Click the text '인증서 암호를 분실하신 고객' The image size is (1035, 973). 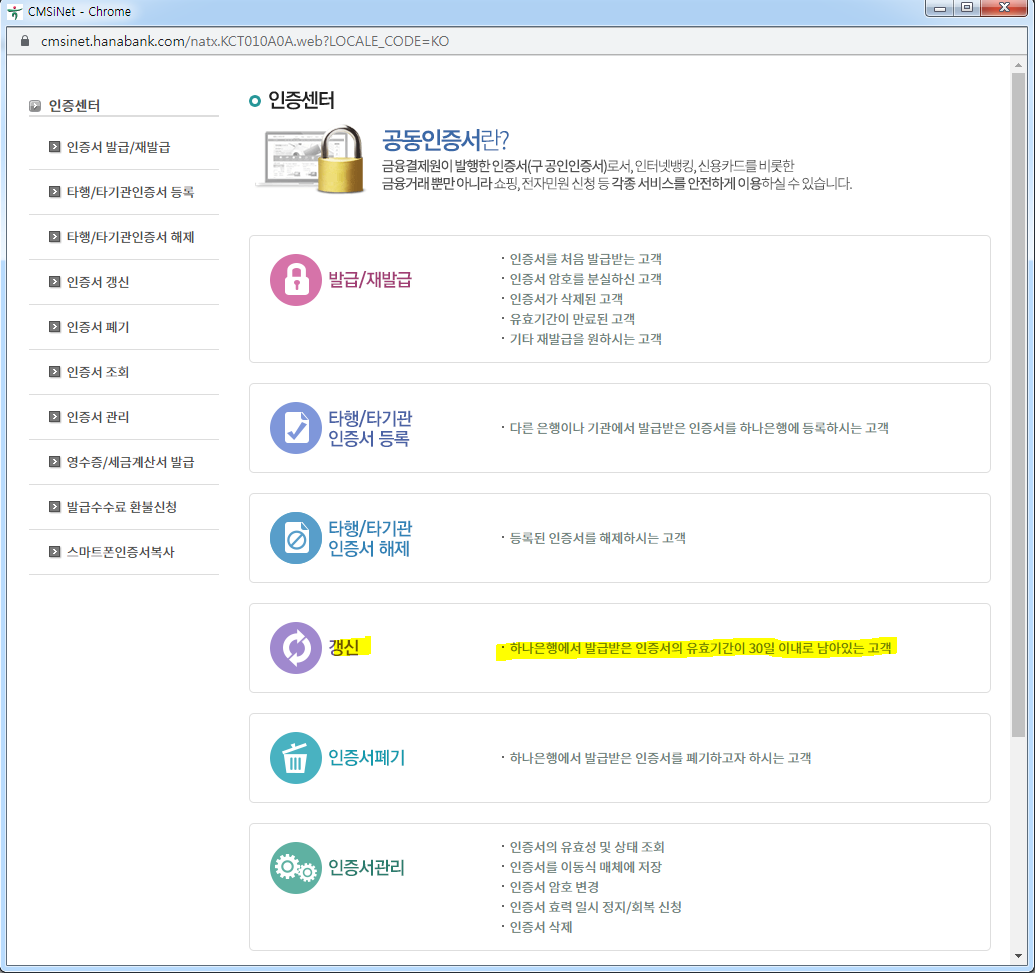point(585,279)
